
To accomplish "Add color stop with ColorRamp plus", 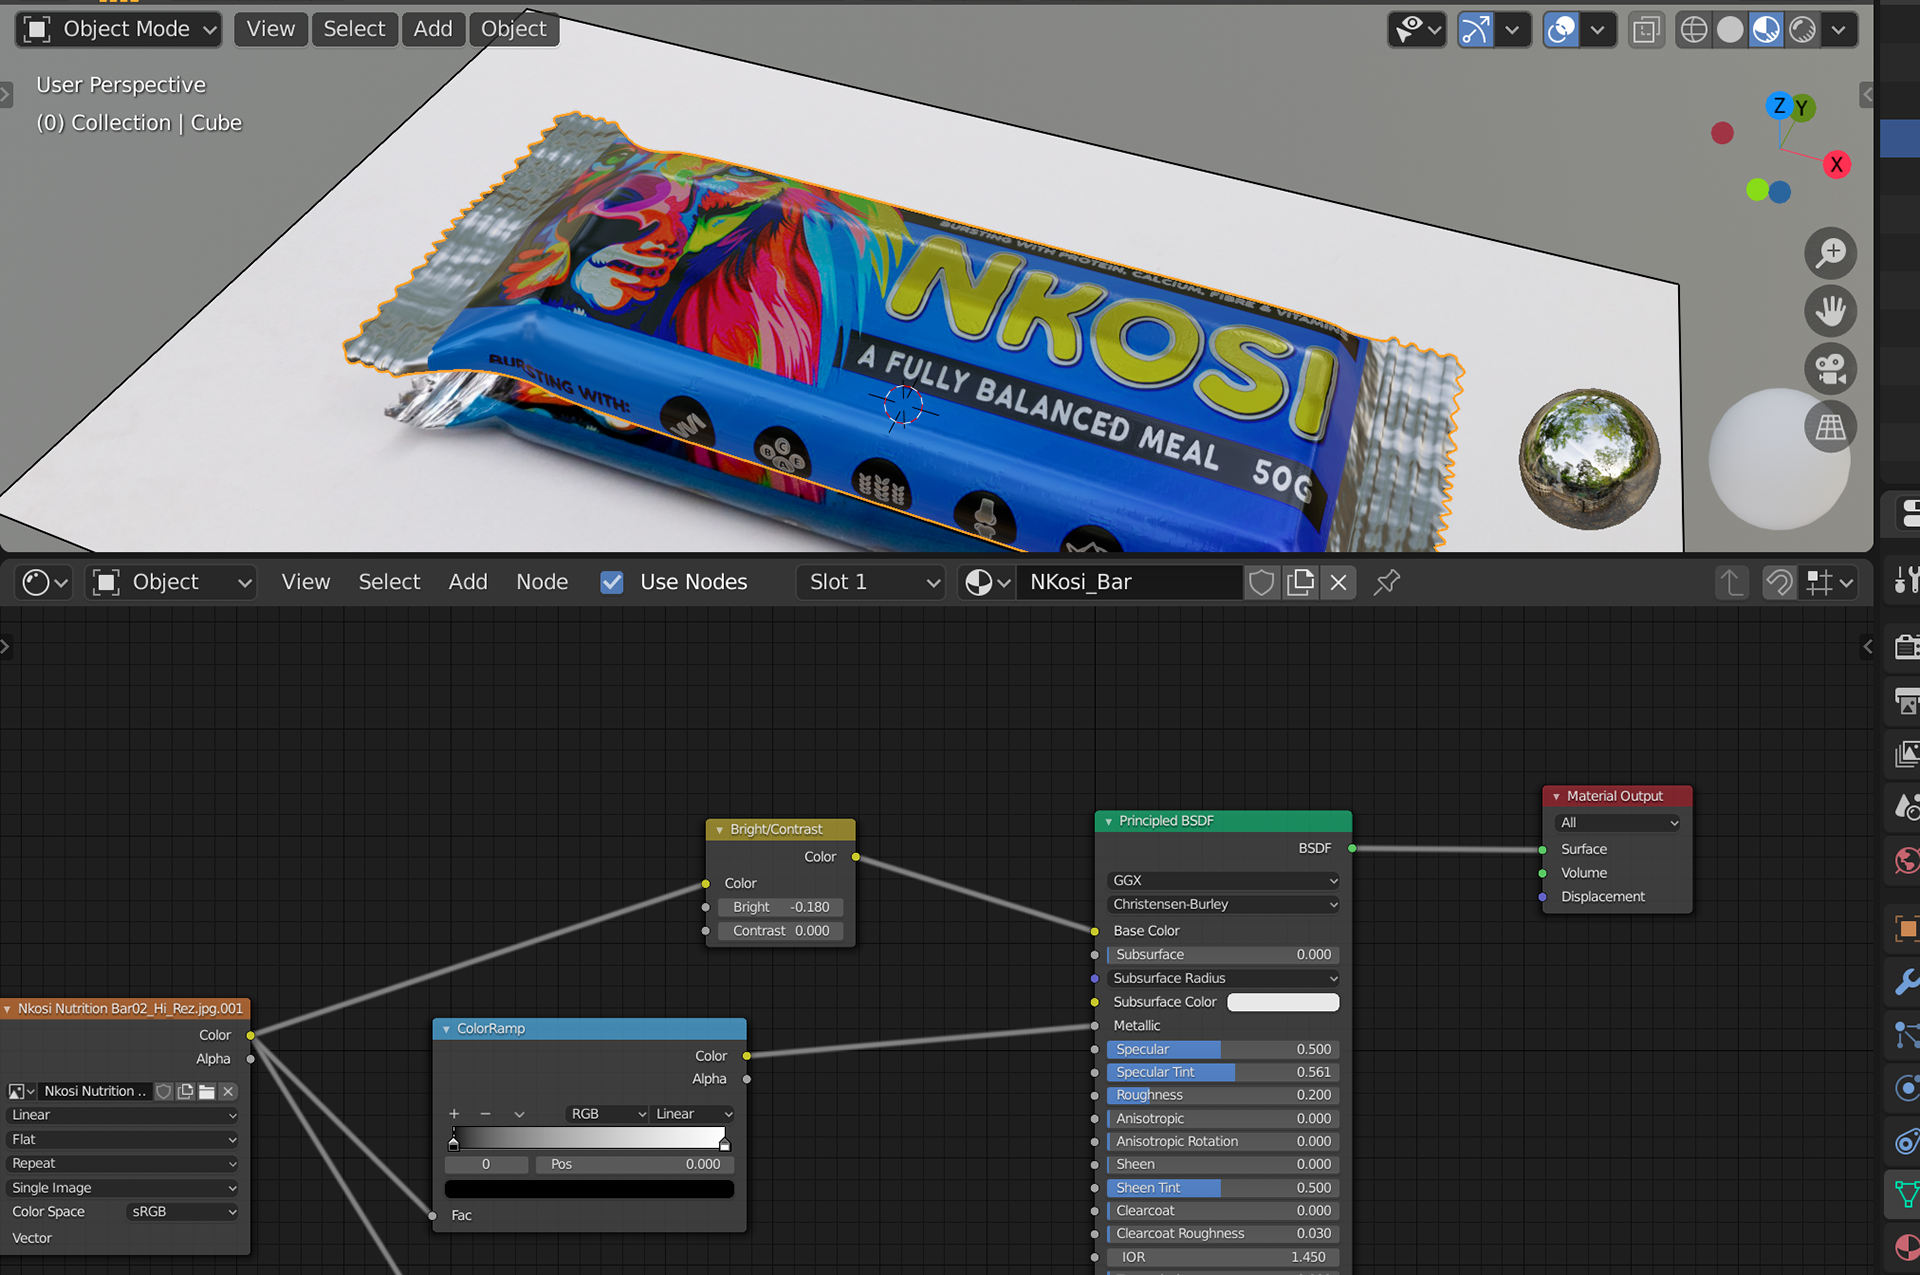I will coord(454,1114).
